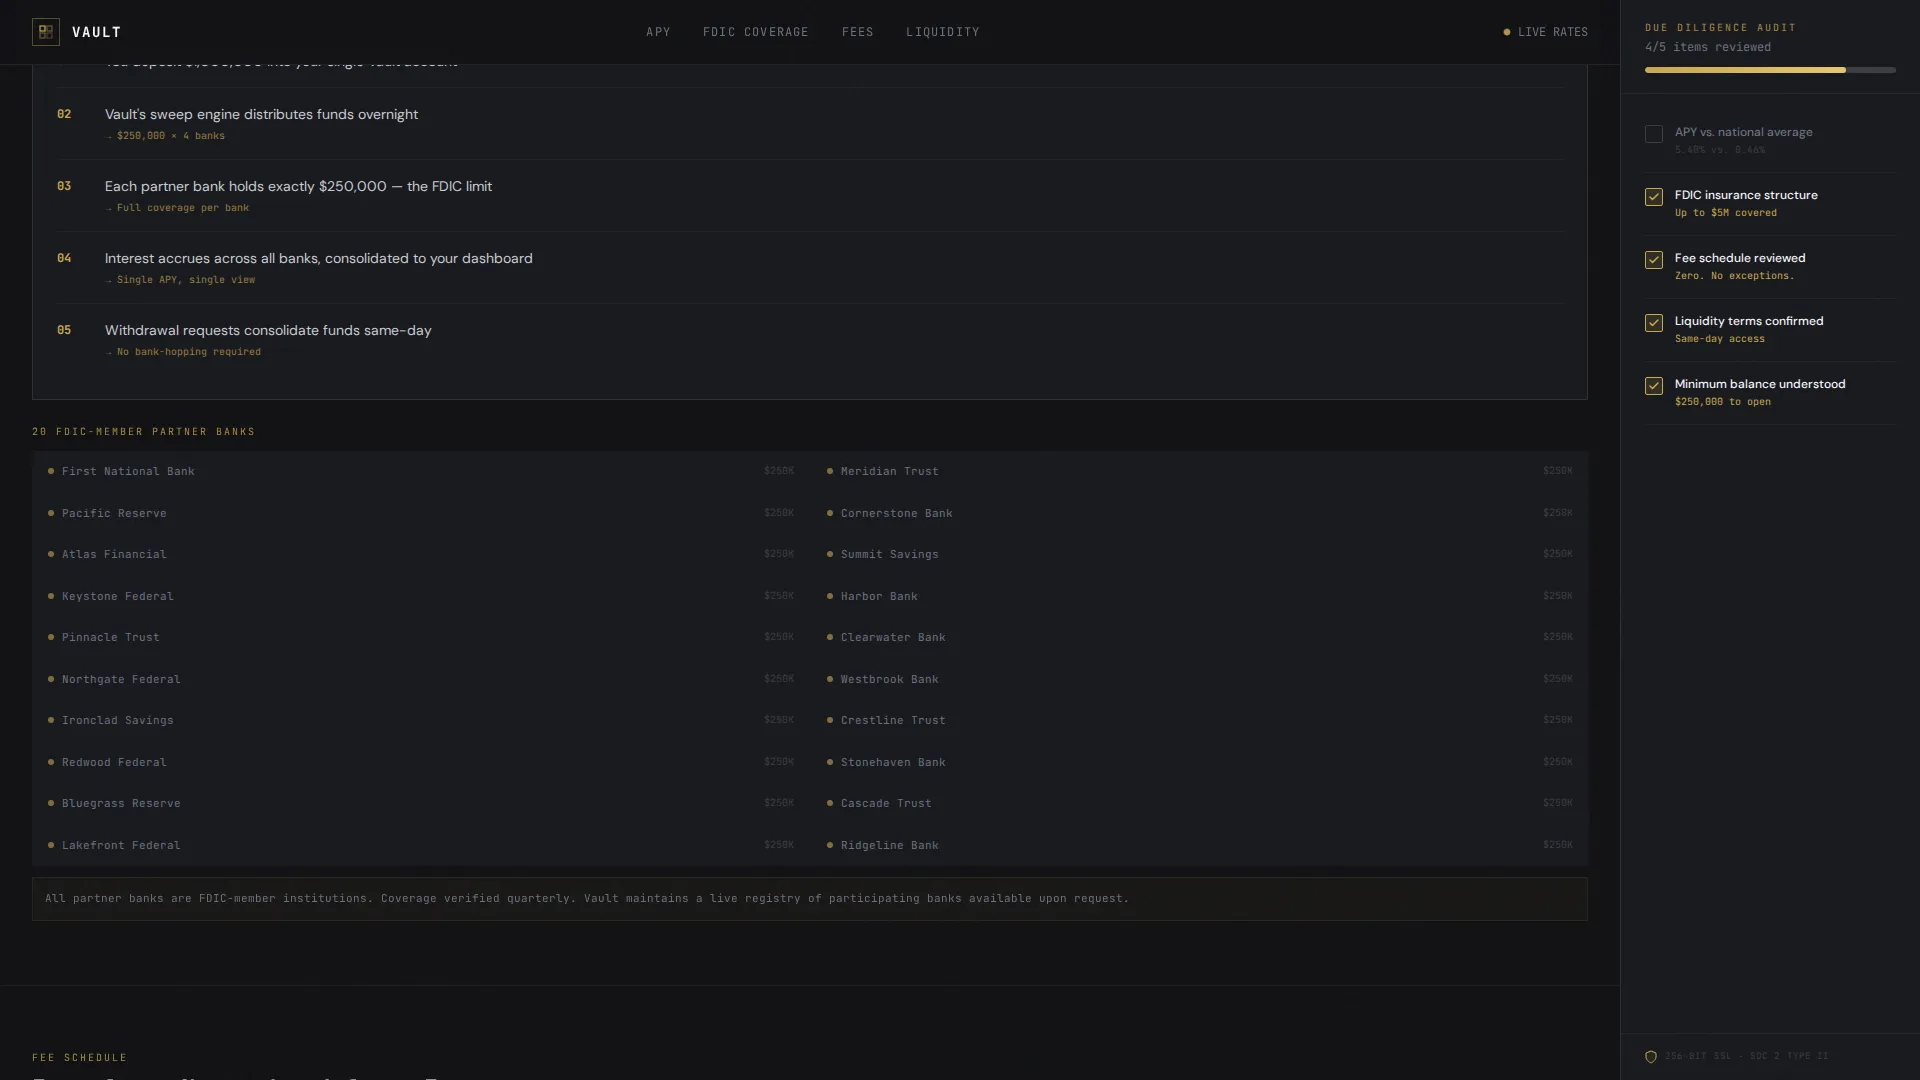Select Westbrook Bank row
This screenshot has width=1920, height=1080.
1199,679
